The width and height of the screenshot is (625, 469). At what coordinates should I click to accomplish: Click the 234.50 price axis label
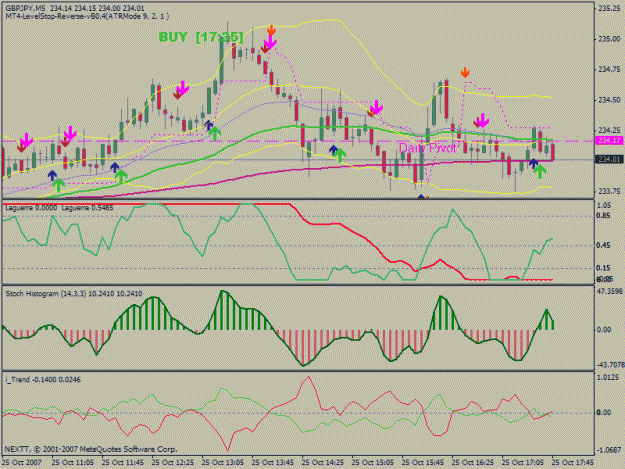(x=609, y=100)
